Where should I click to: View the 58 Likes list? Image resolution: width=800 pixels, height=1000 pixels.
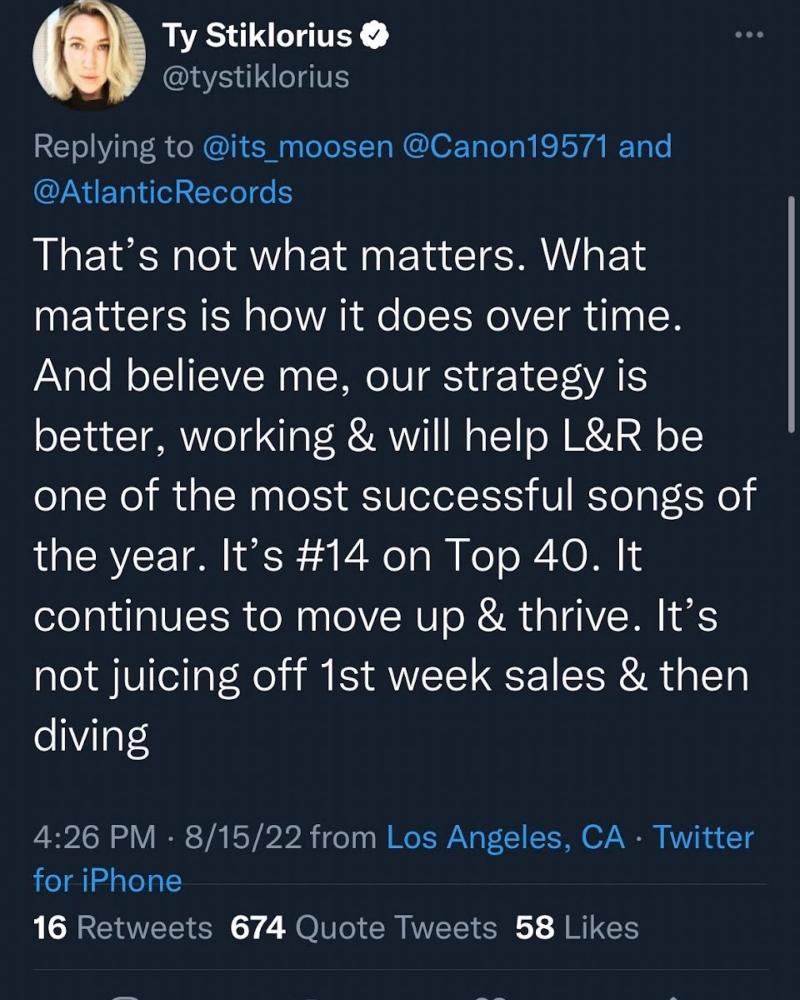(x=577, y=927)
